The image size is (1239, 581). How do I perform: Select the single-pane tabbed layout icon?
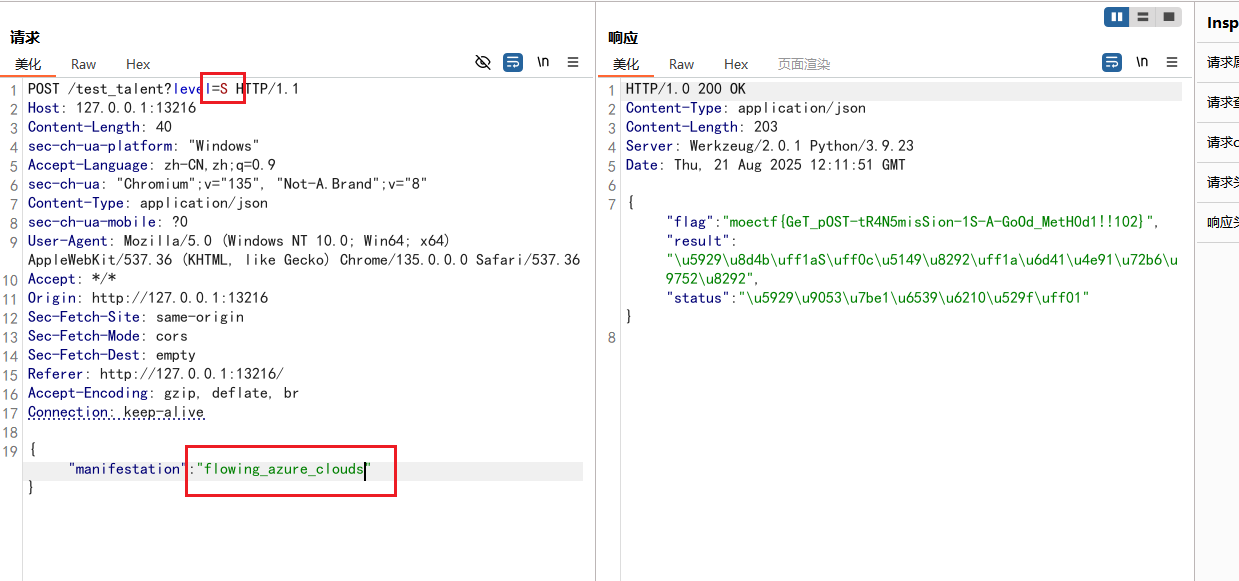coord(1168,17)
